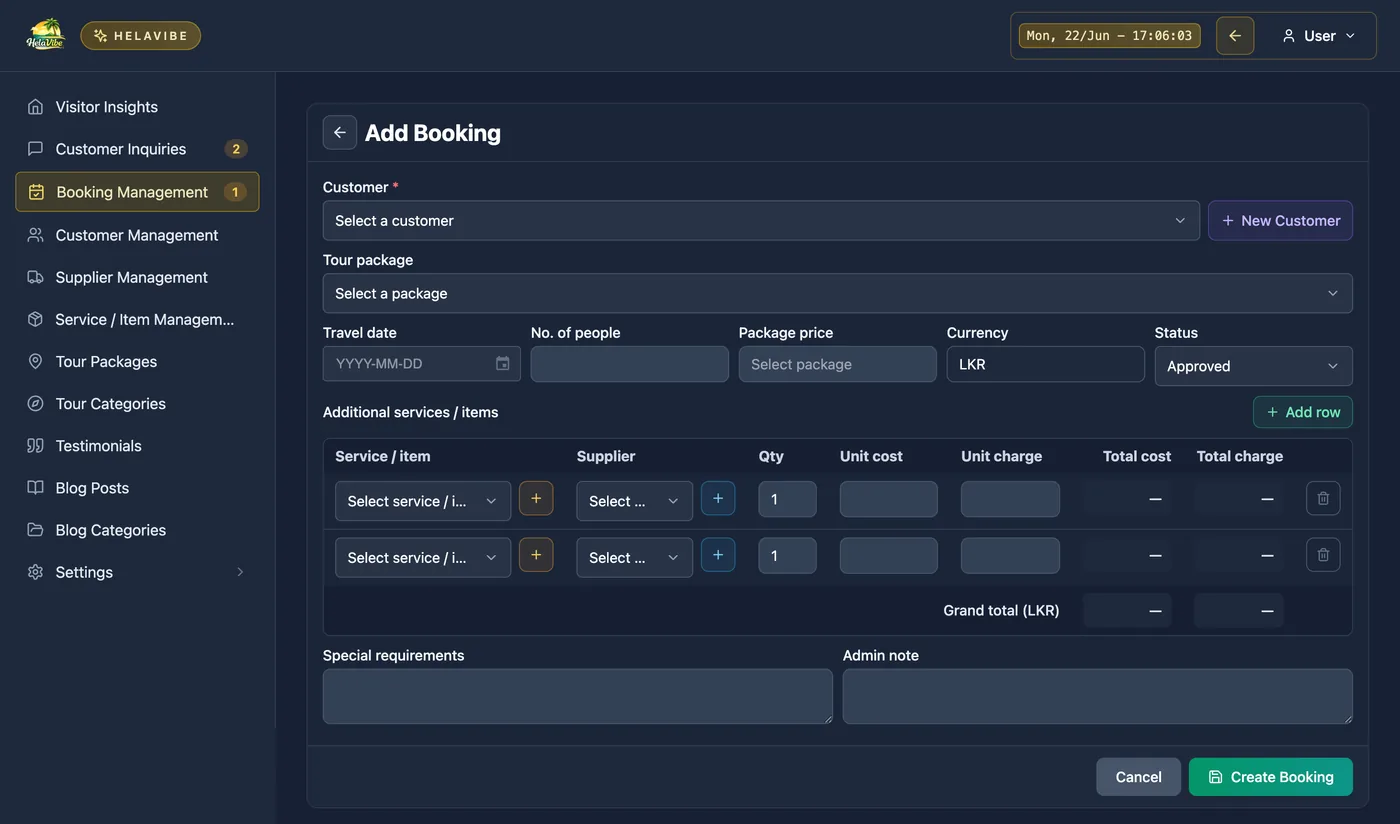Click the Booking Management count badge 1

point(235,192)
